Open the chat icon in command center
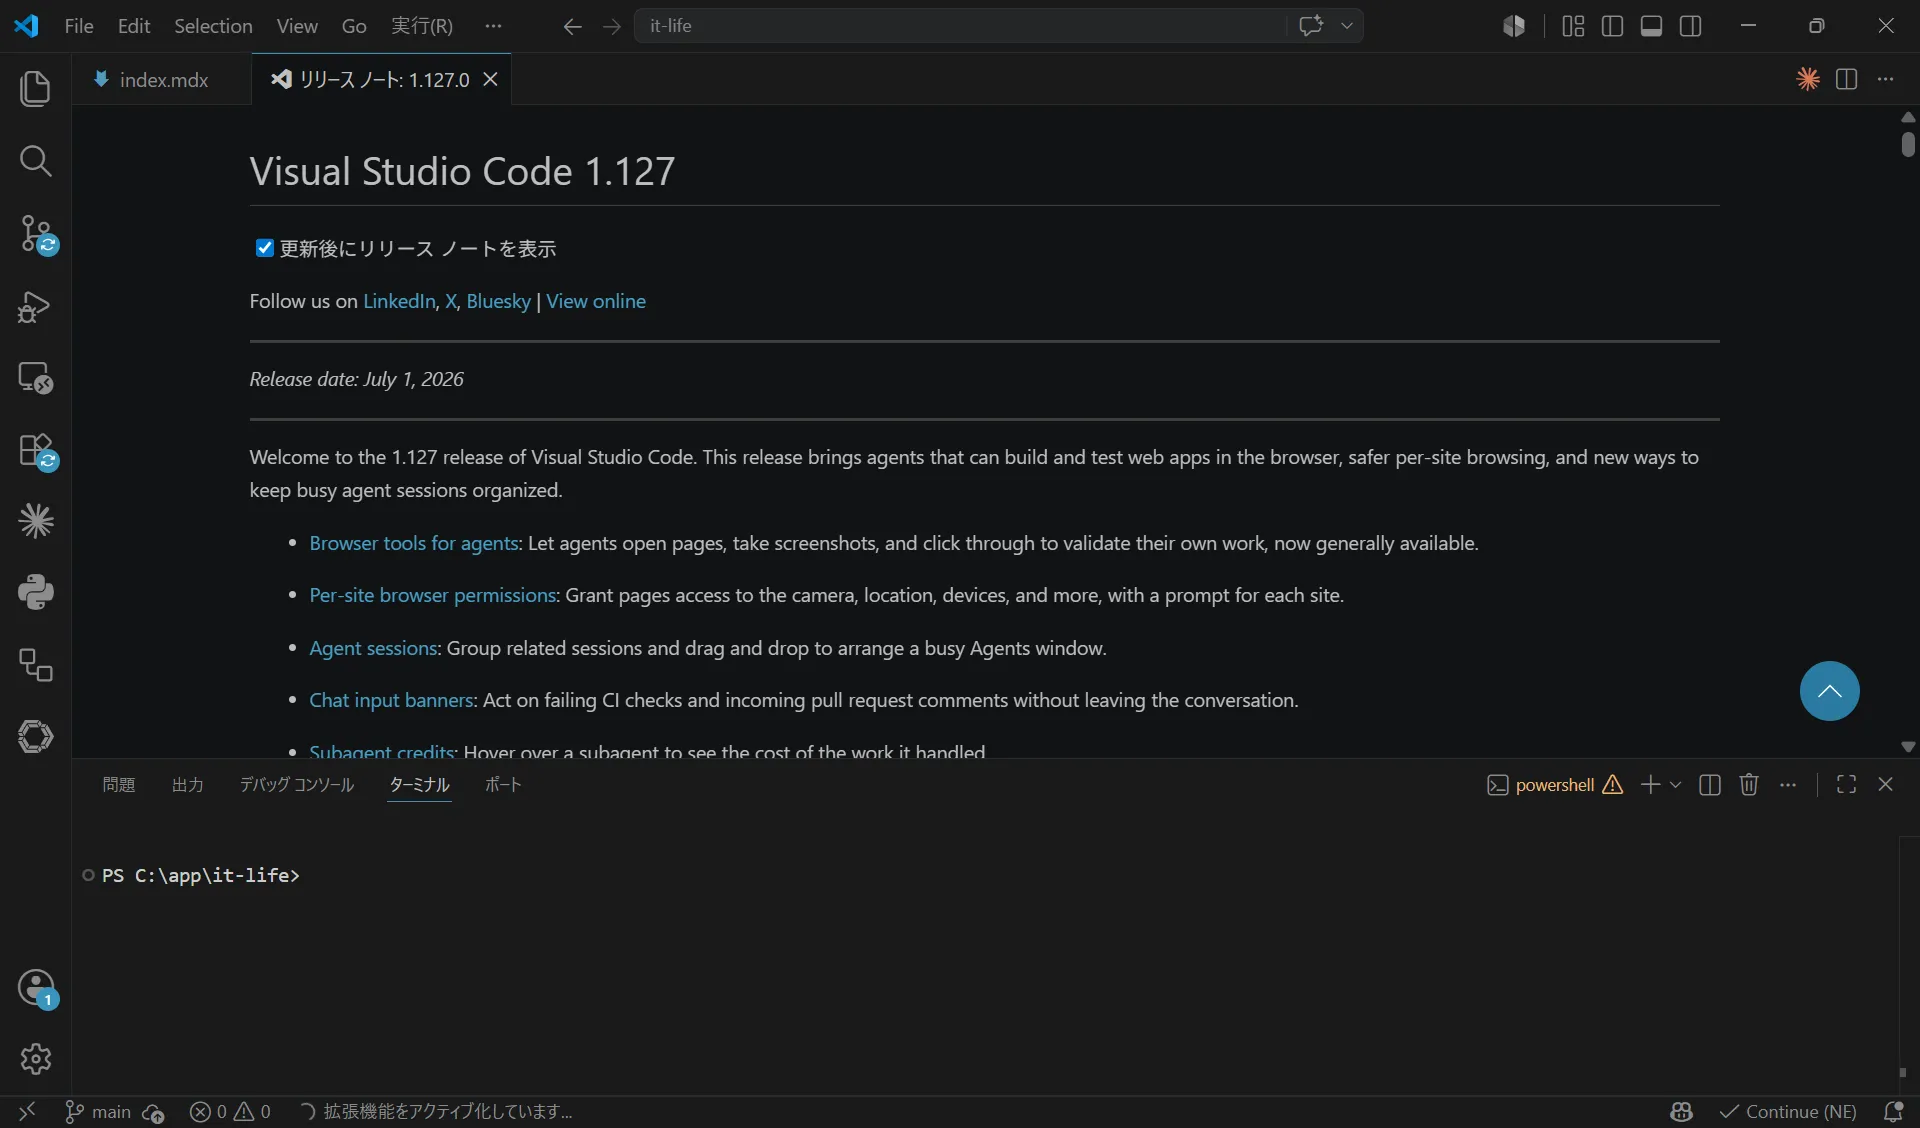1920x1128 pixels. tap(1311, 26)
